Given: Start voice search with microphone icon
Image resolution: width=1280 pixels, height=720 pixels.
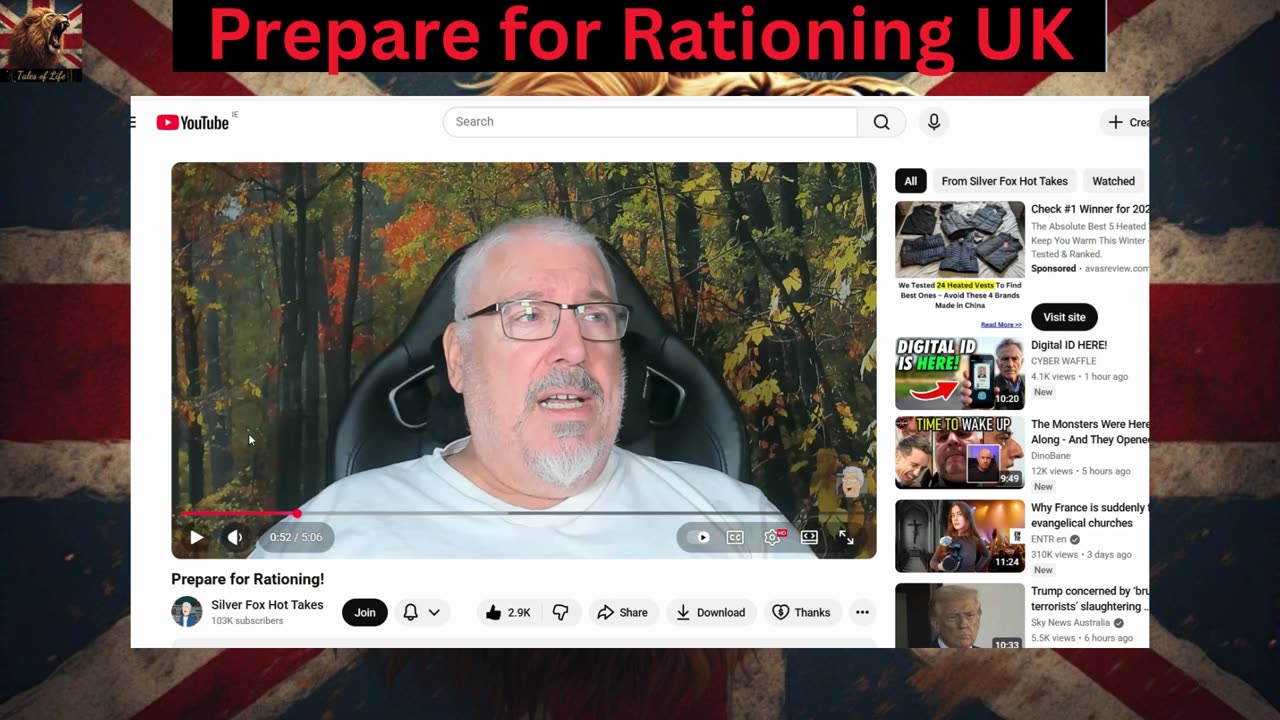Looking at the screenshot, I should coord(934,122).
